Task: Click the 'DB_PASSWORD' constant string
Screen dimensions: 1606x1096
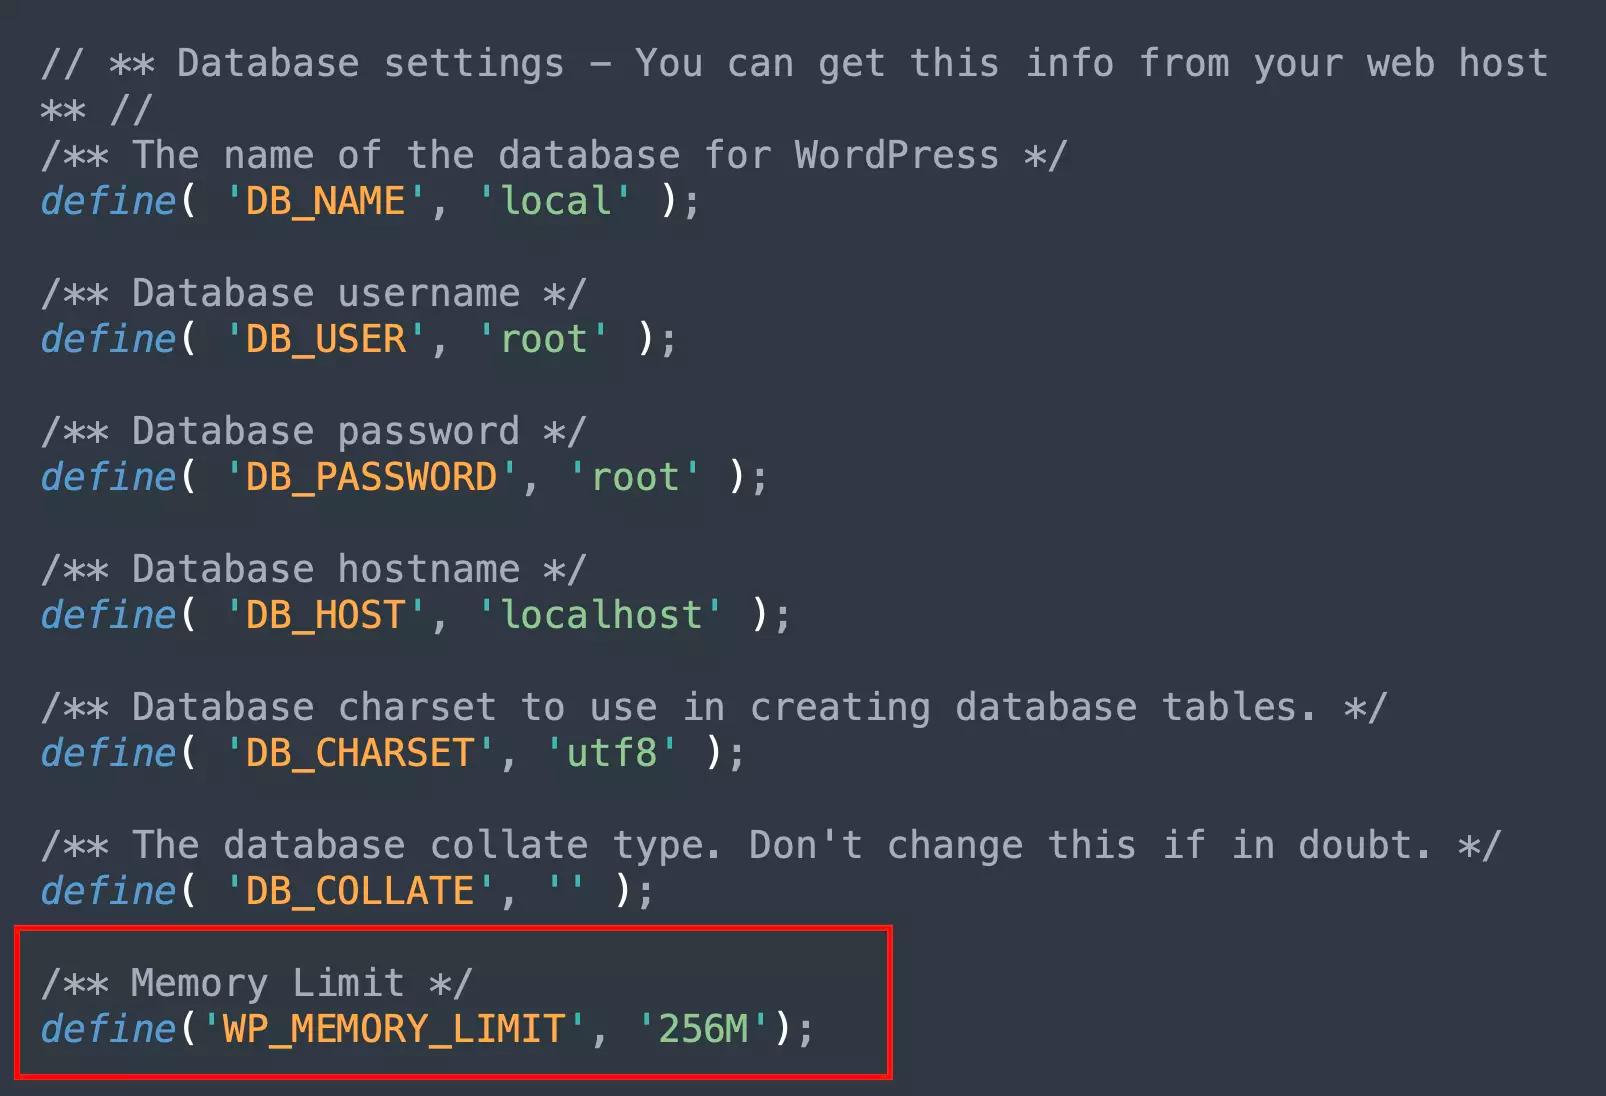Action: tap(371, 477)
